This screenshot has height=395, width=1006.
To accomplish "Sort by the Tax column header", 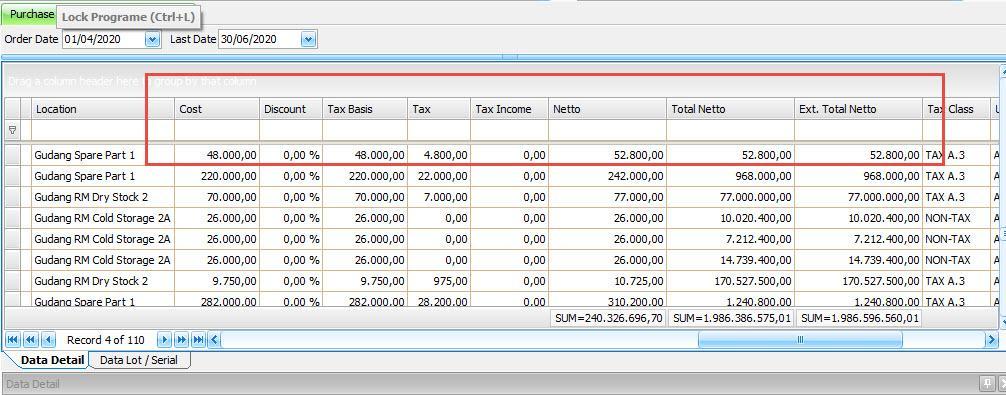I will pyautogui.click(x=439, y=109).
